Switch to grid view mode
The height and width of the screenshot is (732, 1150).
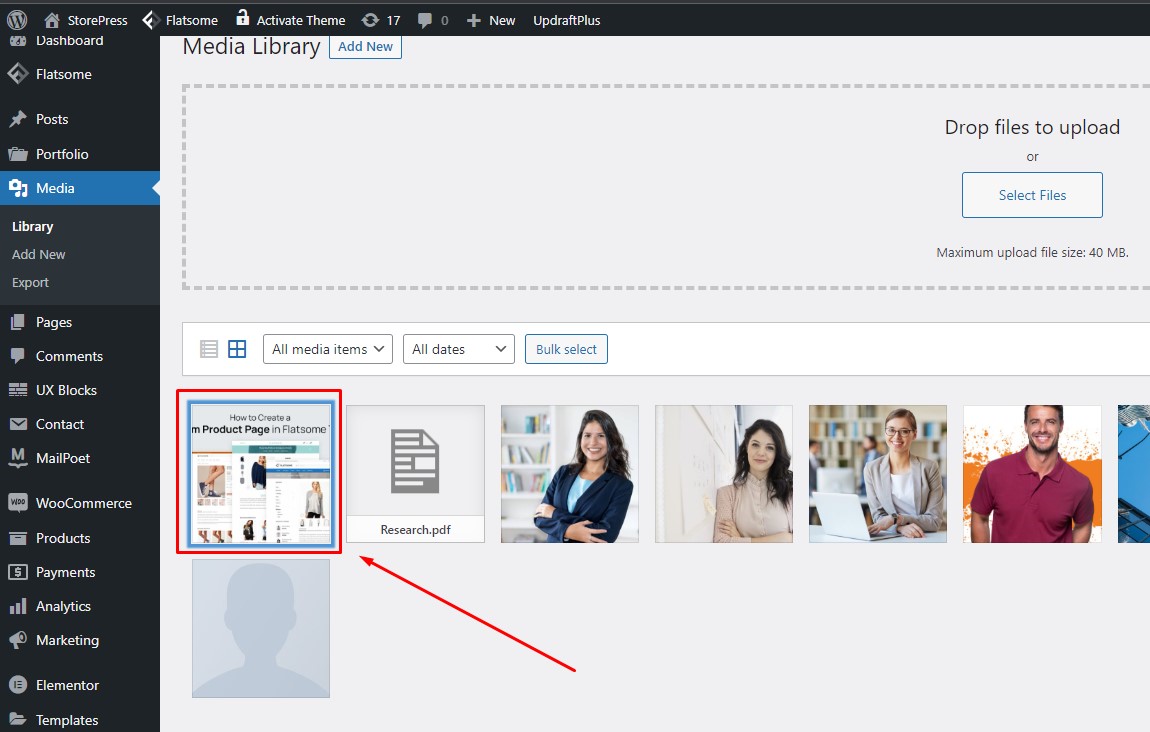click(237, 349)
